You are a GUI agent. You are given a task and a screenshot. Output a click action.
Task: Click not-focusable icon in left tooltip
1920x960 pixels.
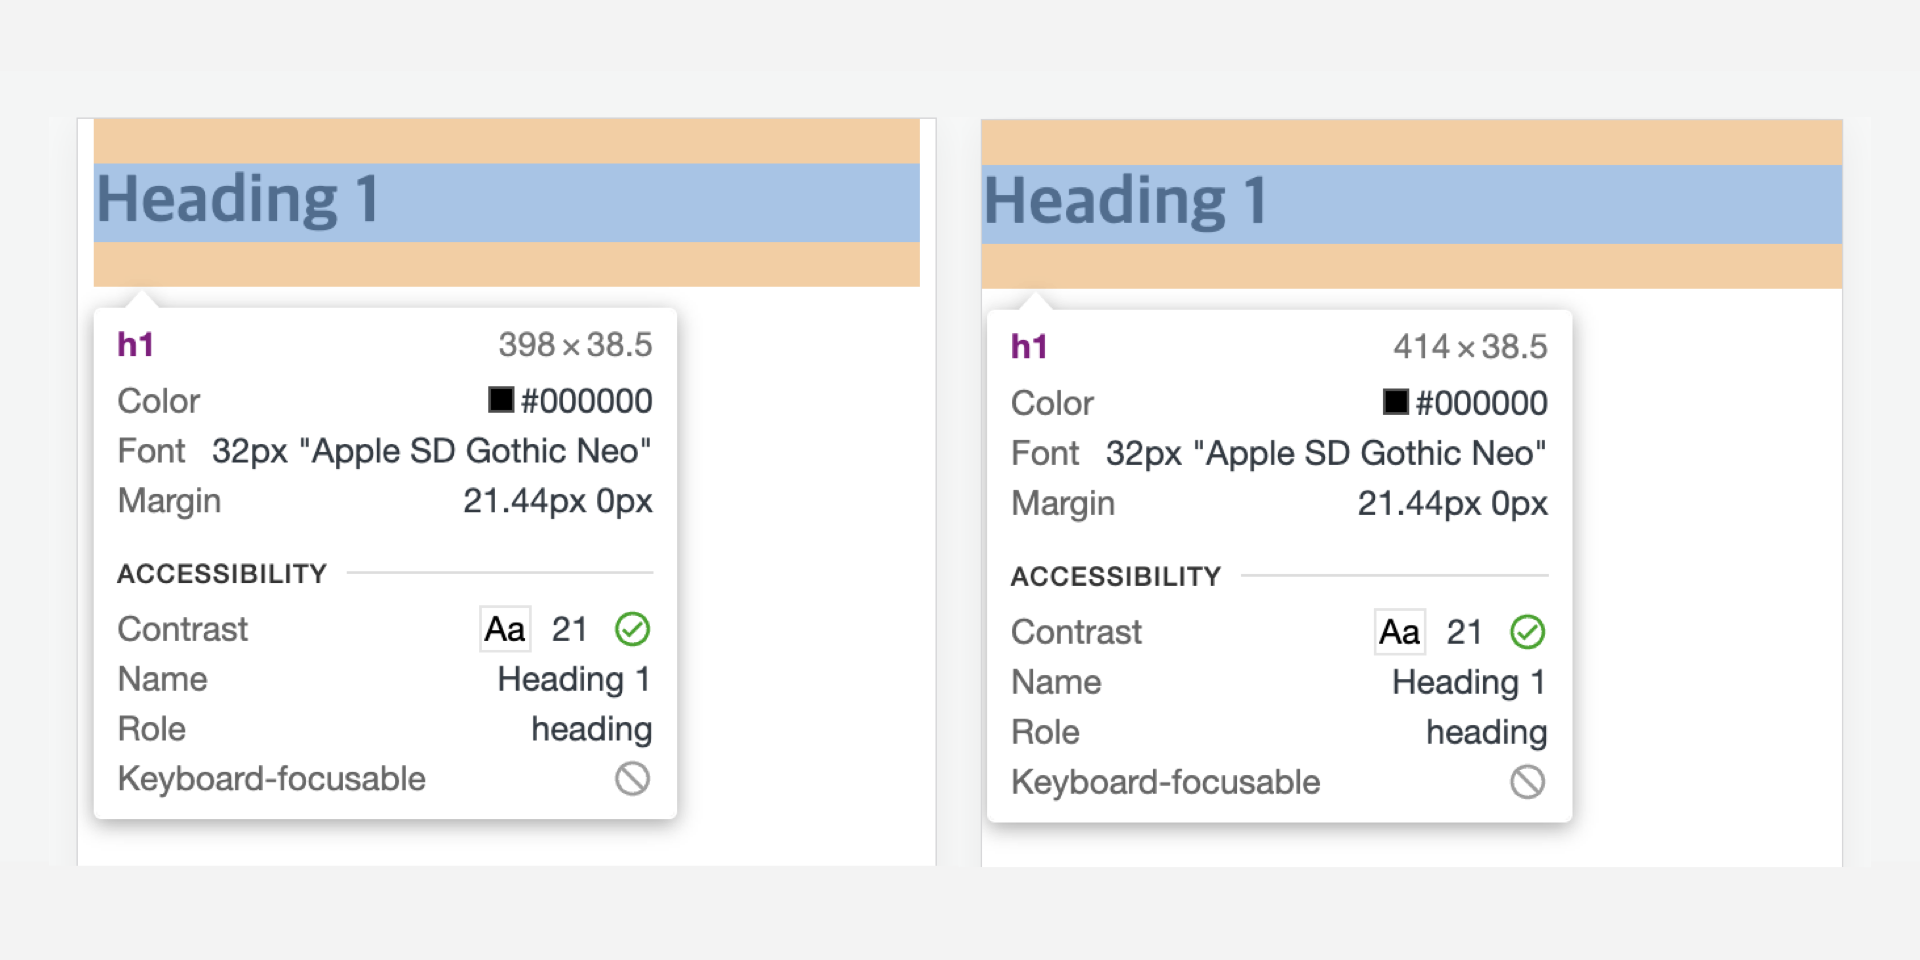point(632,778)
